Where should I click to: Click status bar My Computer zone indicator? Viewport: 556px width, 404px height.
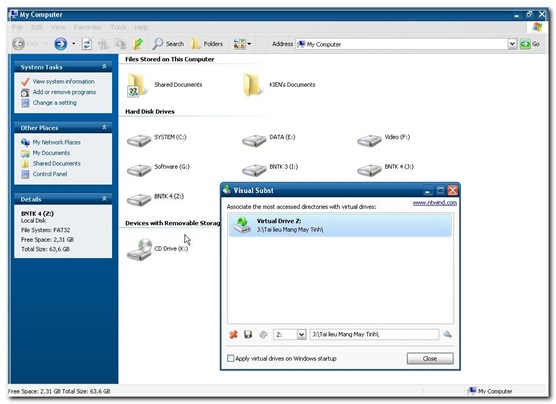pyautogui.click(x=490, y=391)
